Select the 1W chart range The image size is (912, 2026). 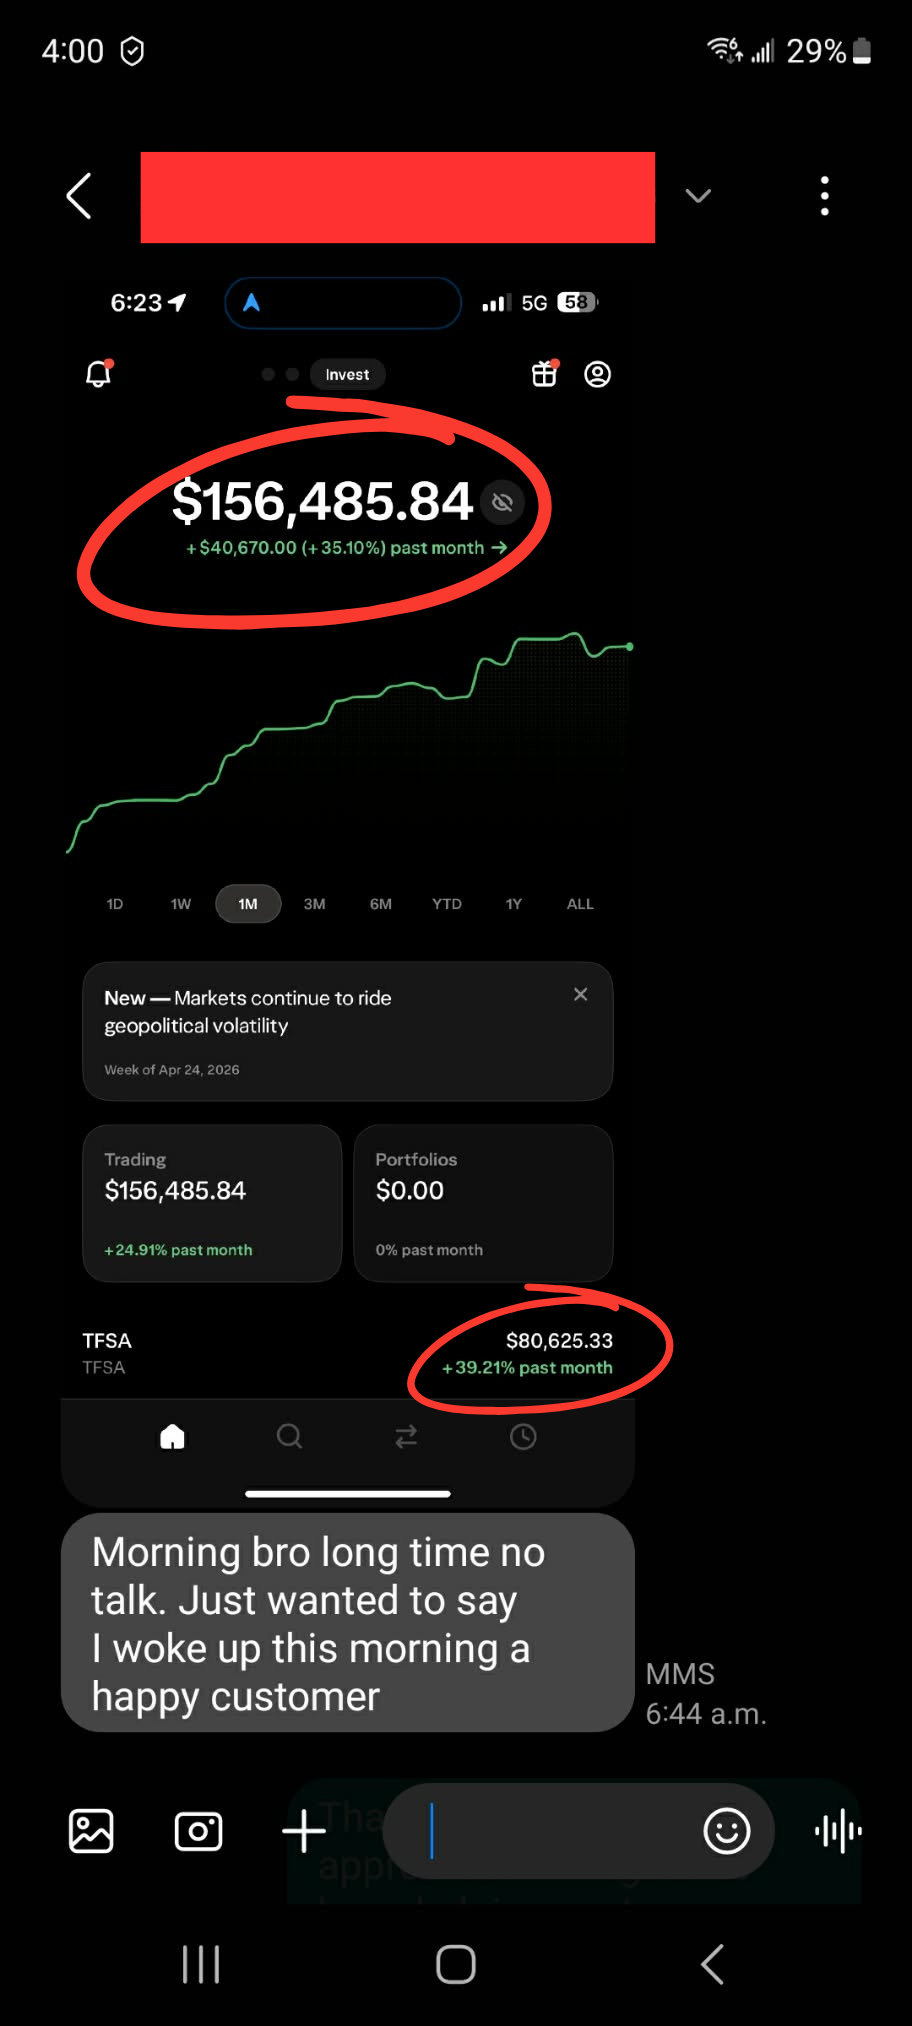pos(181,904)
